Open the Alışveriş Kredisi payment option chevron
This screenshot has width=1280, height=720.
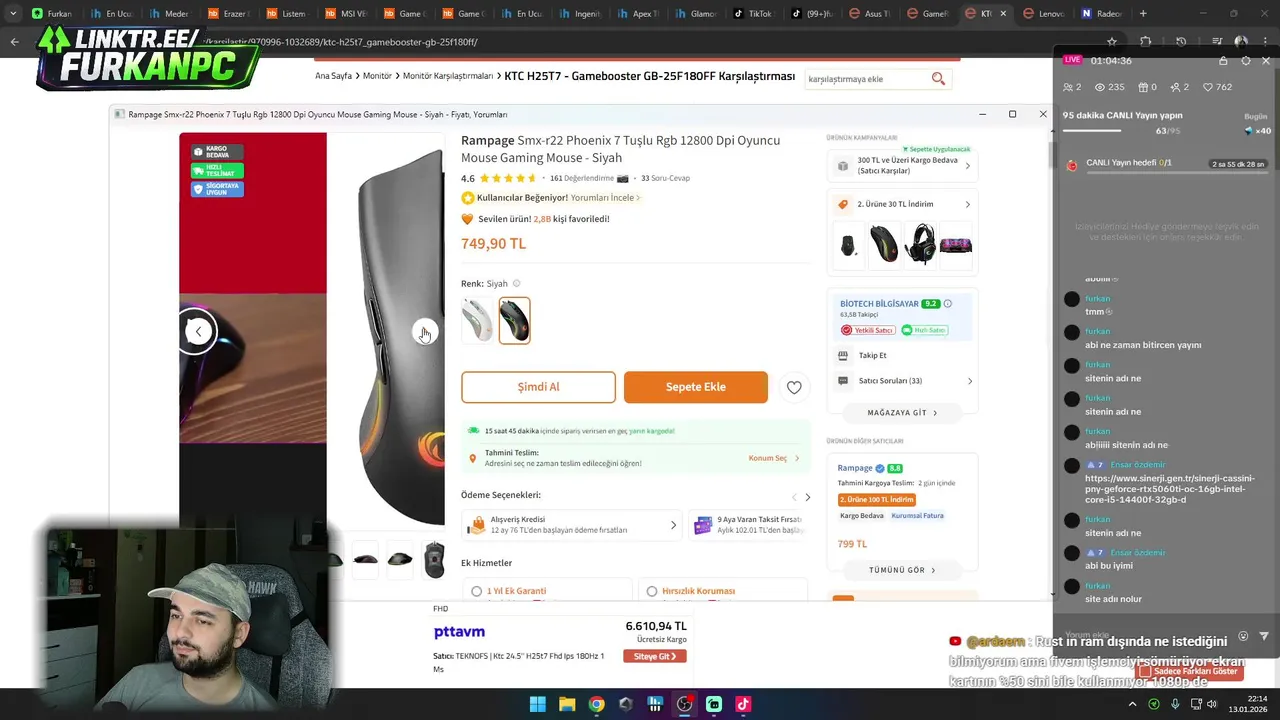click(673, 525)
